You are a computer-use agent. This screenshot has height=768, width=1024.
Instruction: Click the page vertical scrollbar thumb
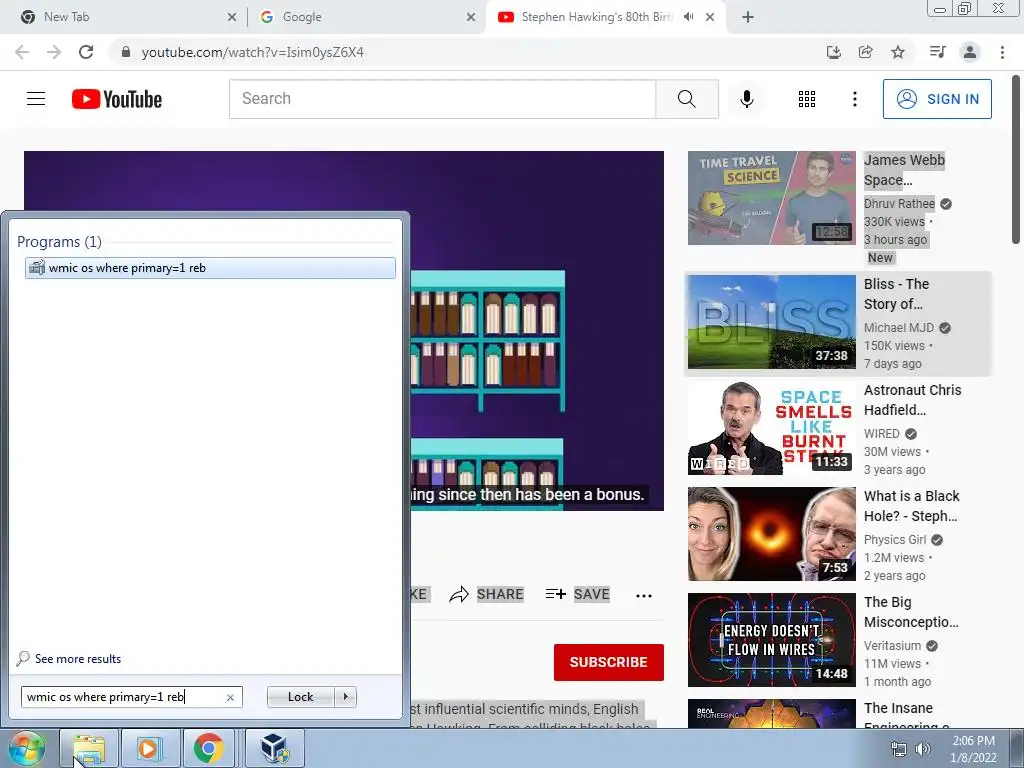(x=1016, y=159)
